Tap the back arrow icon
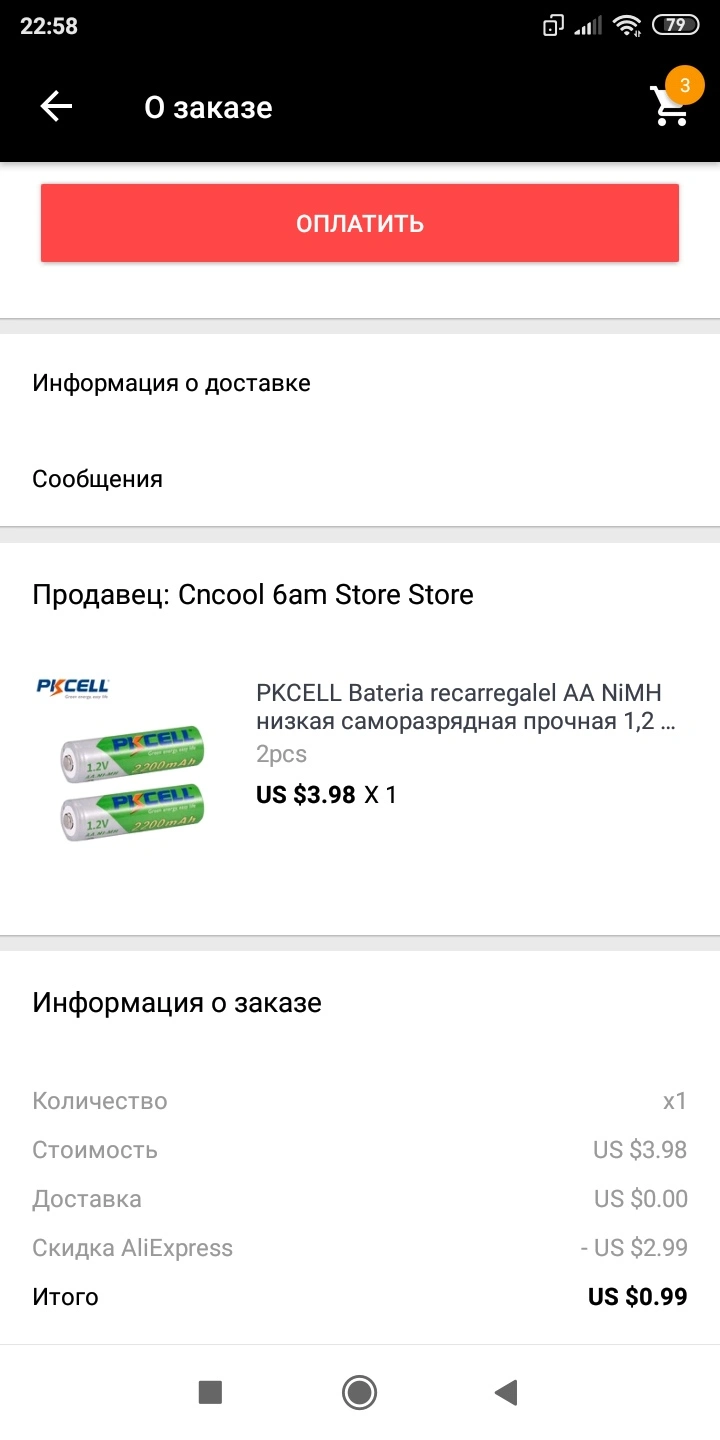Screen dimensions: 720x1440 (x=56, y=107)
